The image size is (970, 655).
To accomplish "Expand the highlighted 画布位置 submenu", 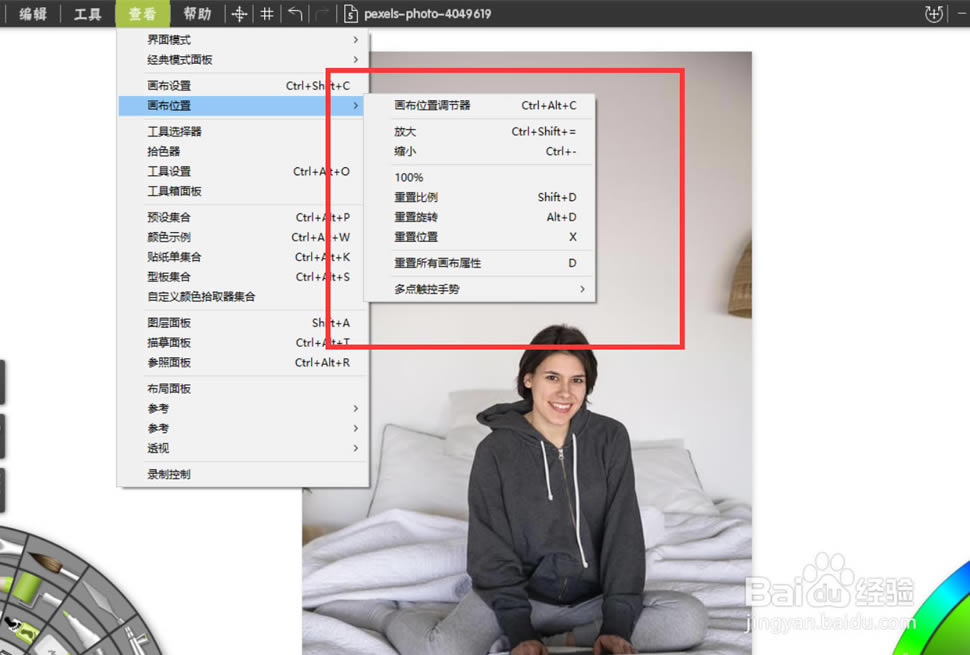I will pyautogui.click(x=243, y=105).
